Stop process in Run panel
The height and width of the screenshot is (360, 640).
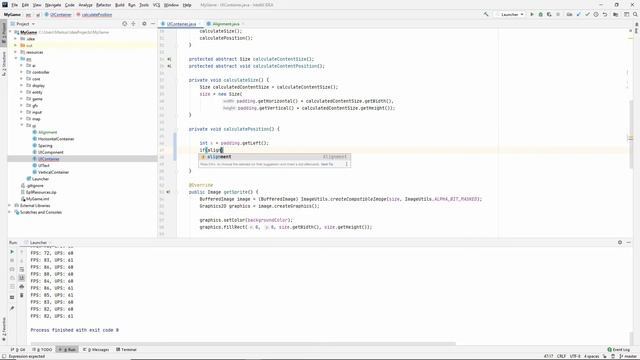tap(12, 260)
